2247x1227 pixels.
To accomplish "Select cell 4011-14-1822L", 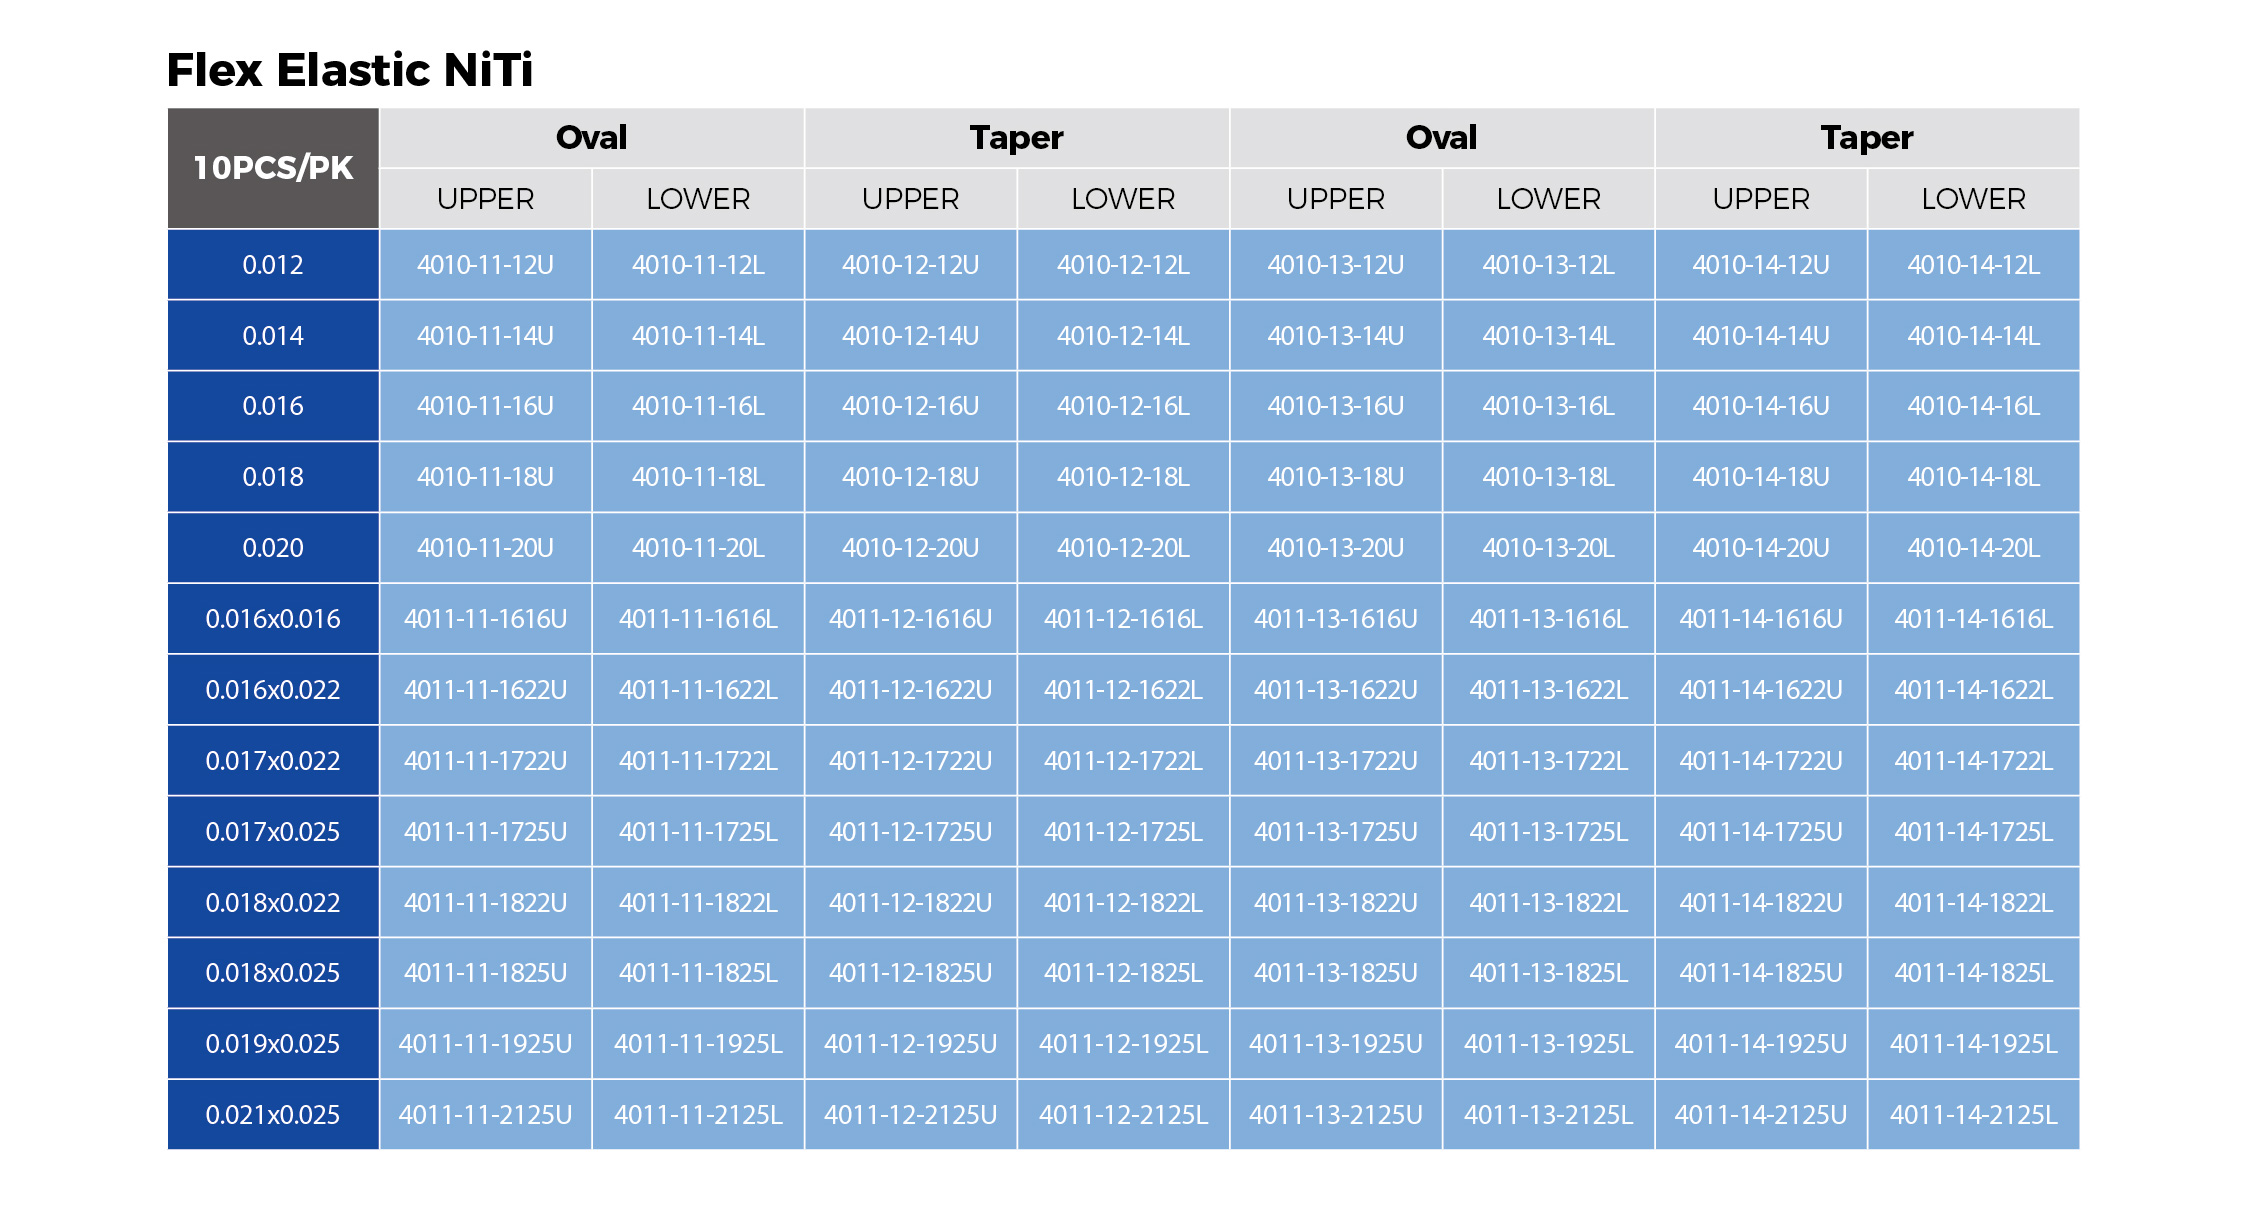I will (1973, 903).
